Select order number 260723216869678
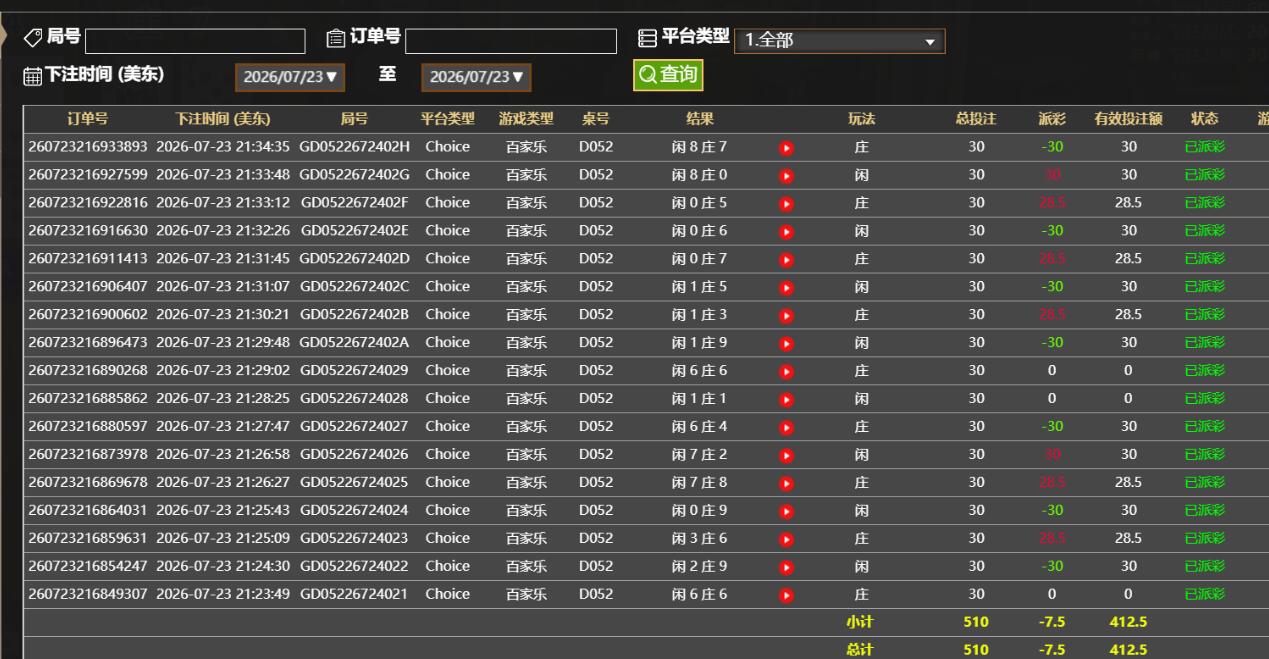The width and height of the screenshot is (1269, 659). [88, 483]
